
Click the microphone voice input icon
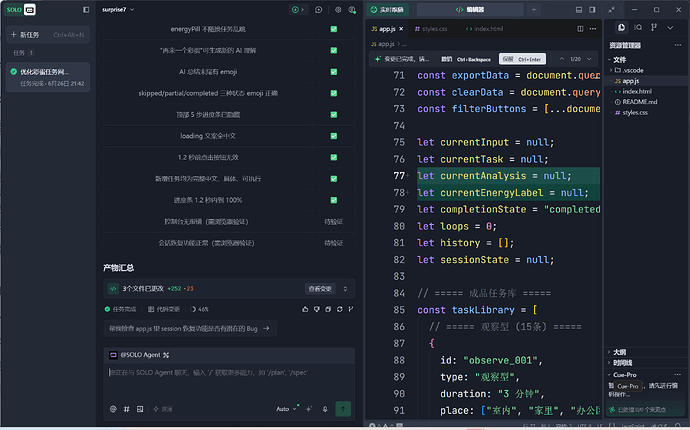pyautogui.click(x=325, y=409)
